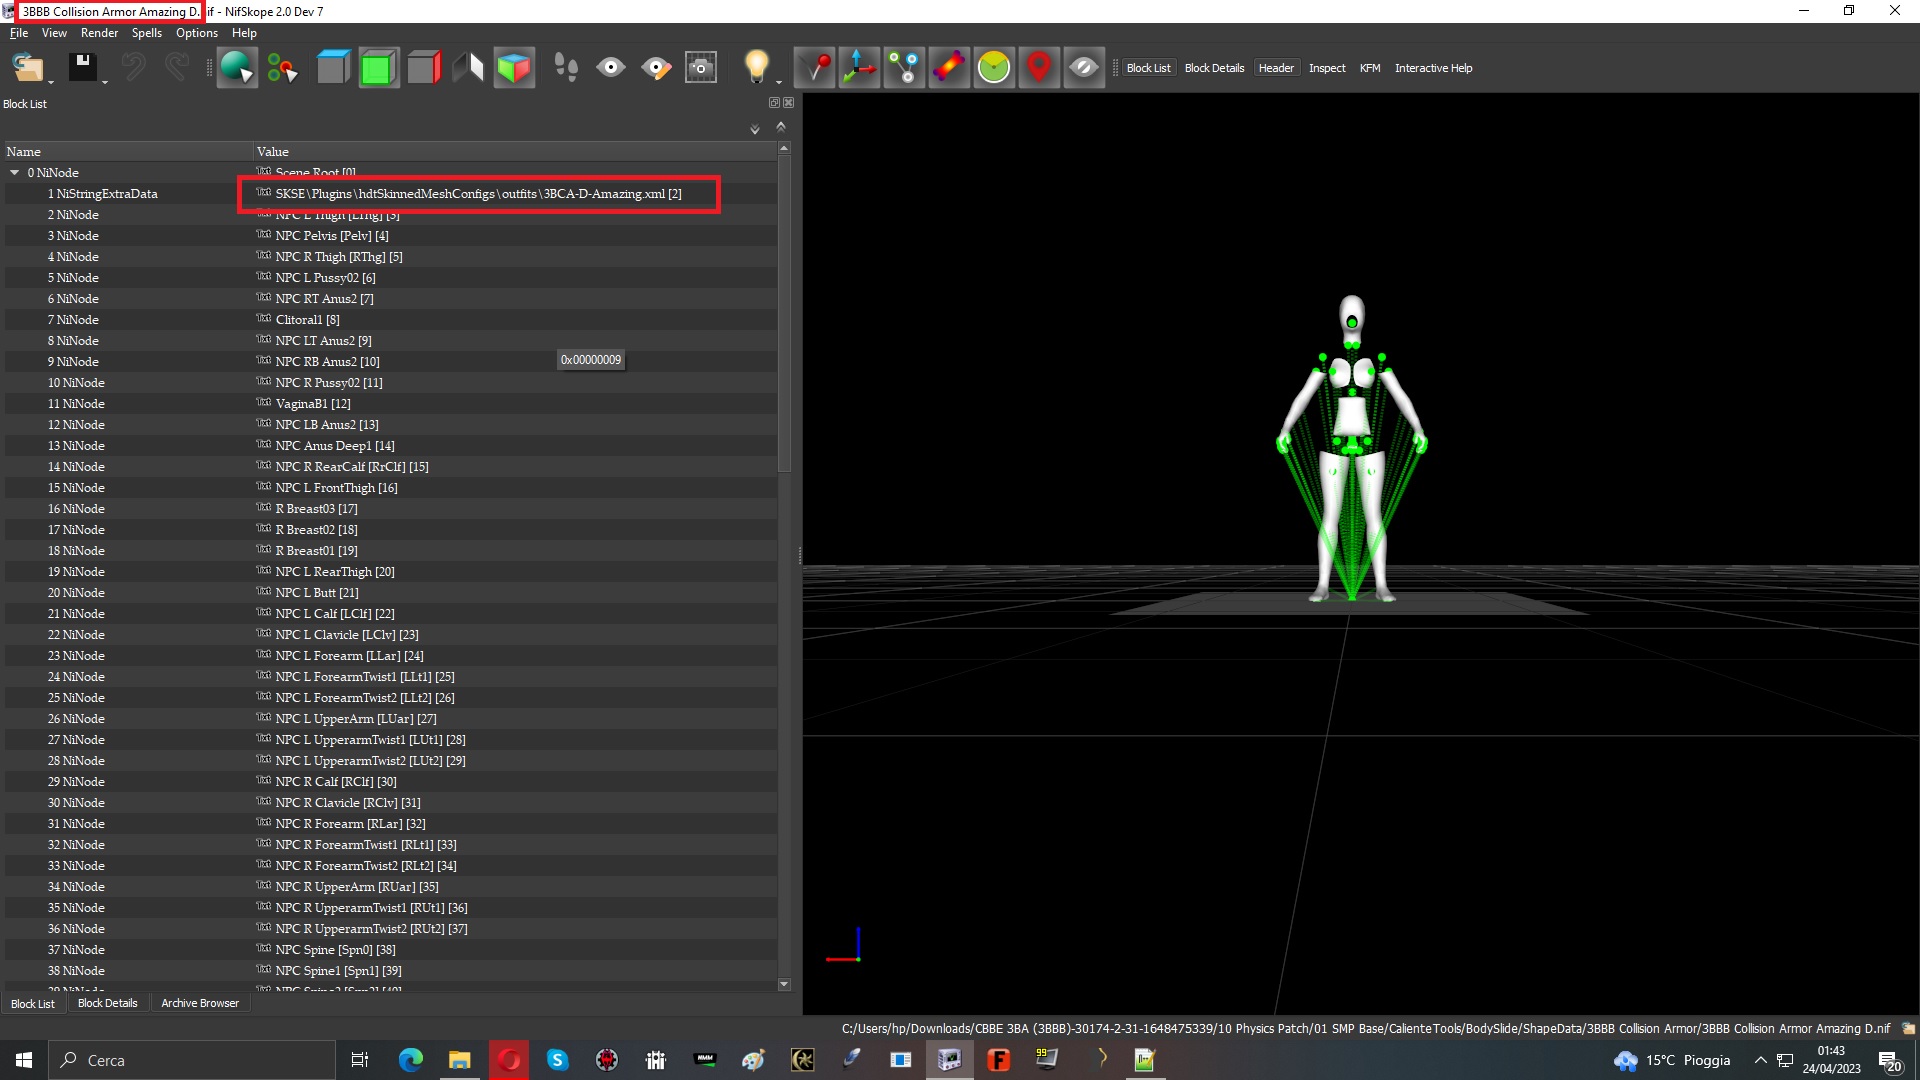Open the Spells menu
1920x1080 pixels.
(x=146, y=33)
